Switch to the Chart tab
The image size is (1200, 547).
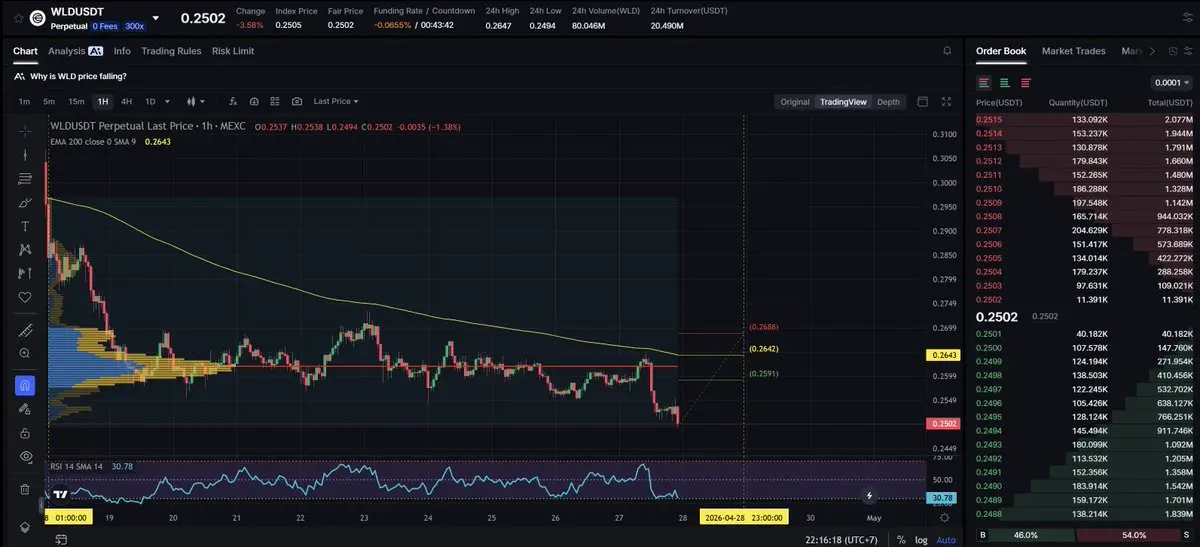point(25,50)
